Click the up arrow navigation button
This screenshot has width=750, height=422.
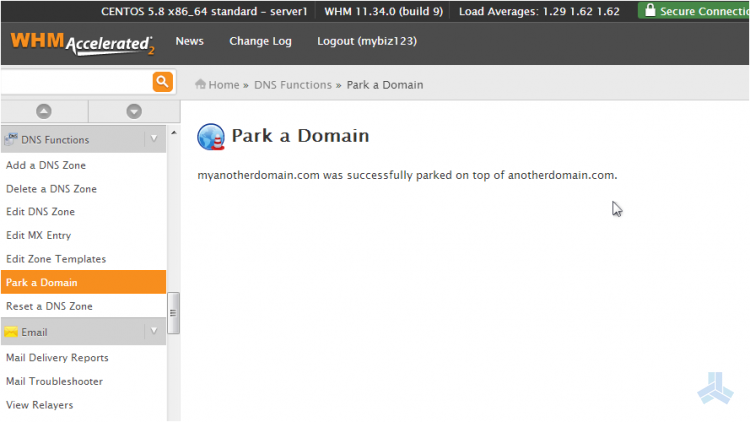(x=44, y=111)
